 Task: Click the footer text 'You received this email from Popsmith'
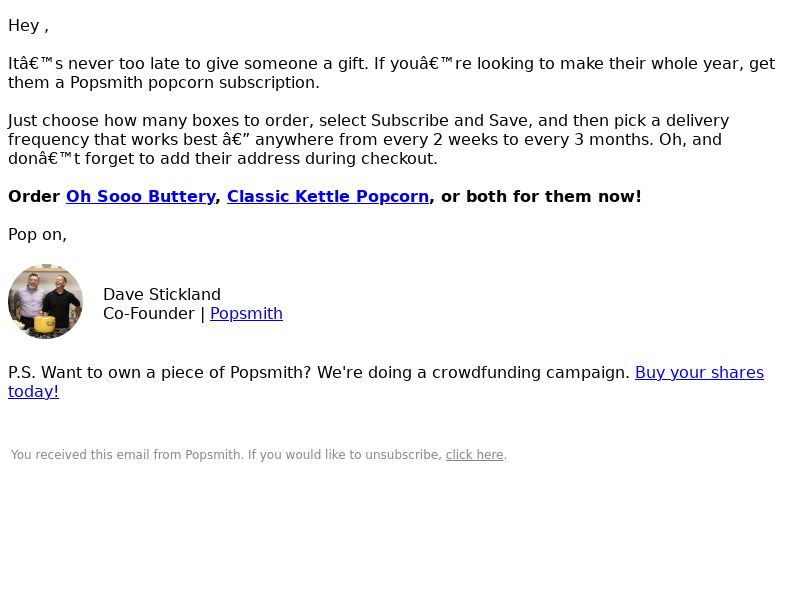coord(126,455)
